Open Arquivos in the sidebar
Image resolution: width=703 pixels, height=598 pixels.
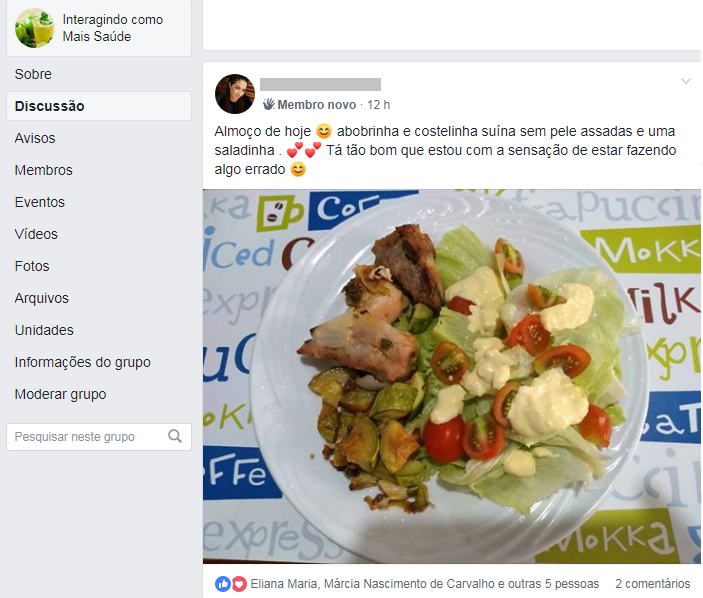pos(42,298)
